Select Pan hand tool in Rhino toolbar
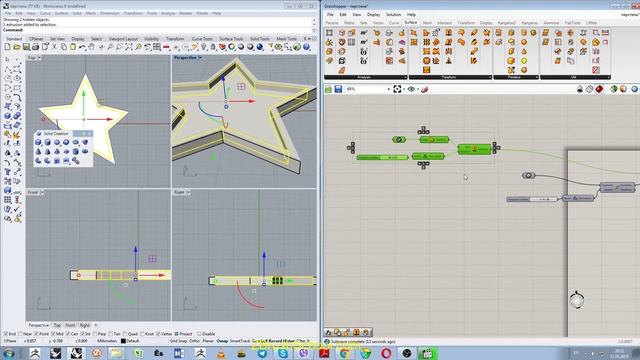 tap(91, 47)
